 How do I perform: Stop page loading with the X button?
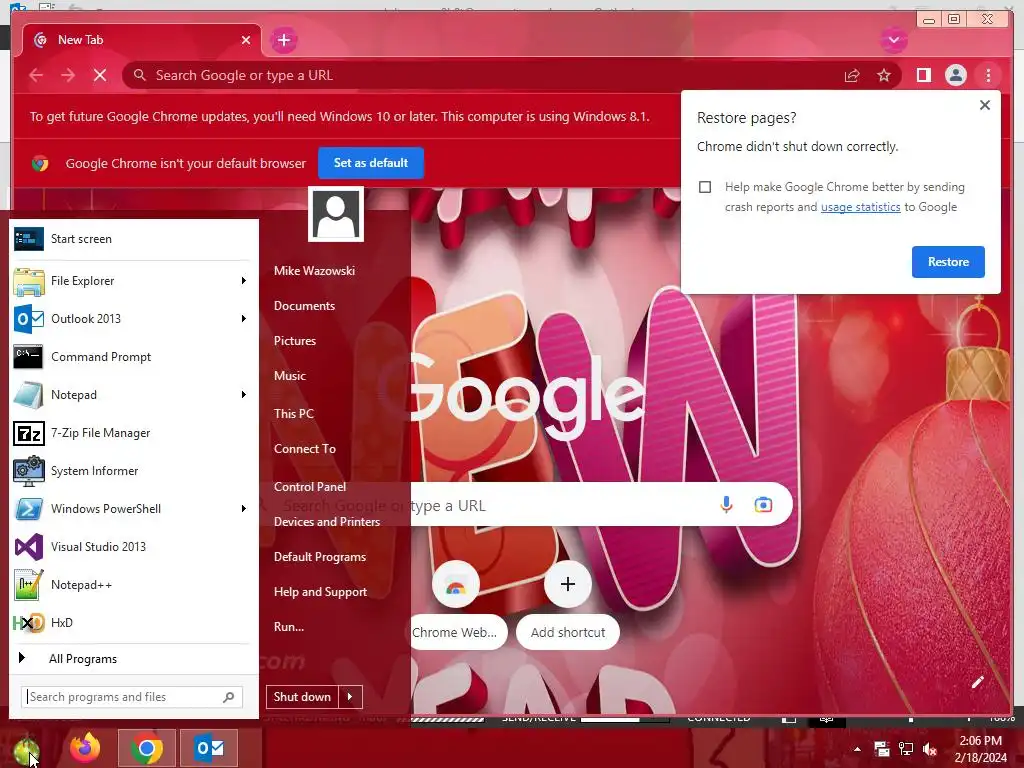pyautogui.click(x=100, y=75)
